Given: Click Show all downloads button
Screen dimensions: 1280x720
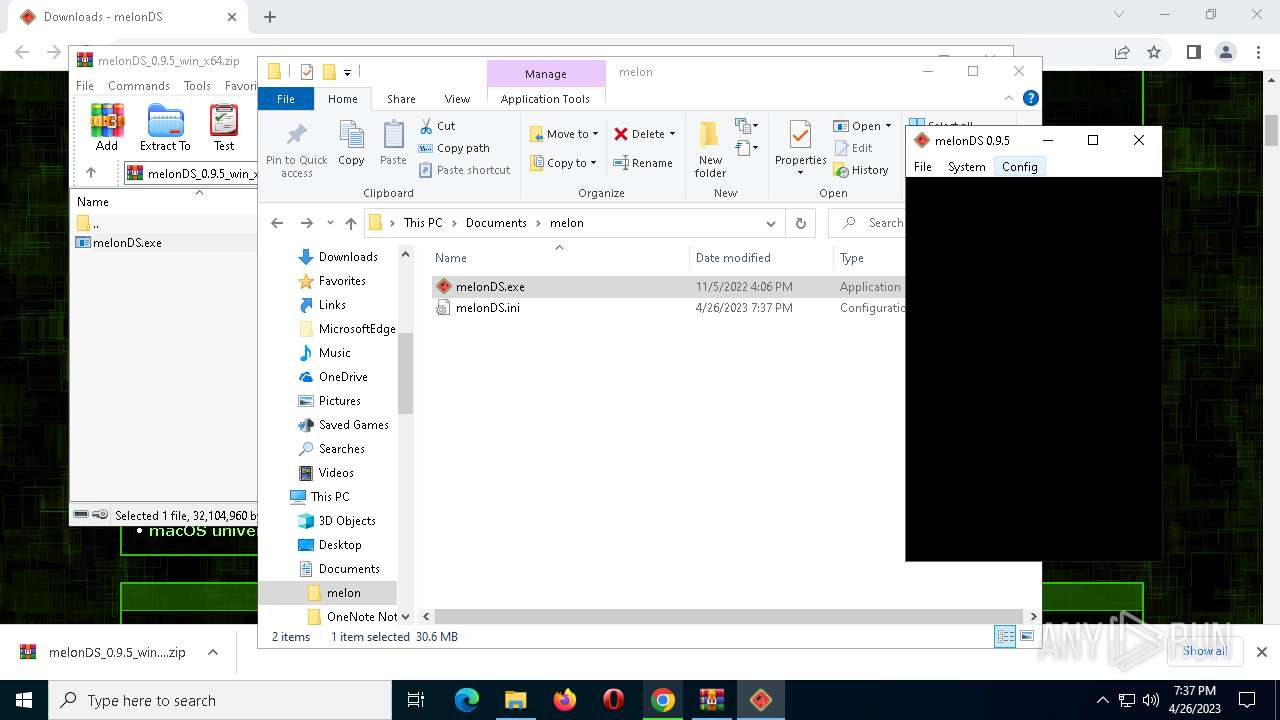Looking at the screenshot, I should tap(1205, 651).
